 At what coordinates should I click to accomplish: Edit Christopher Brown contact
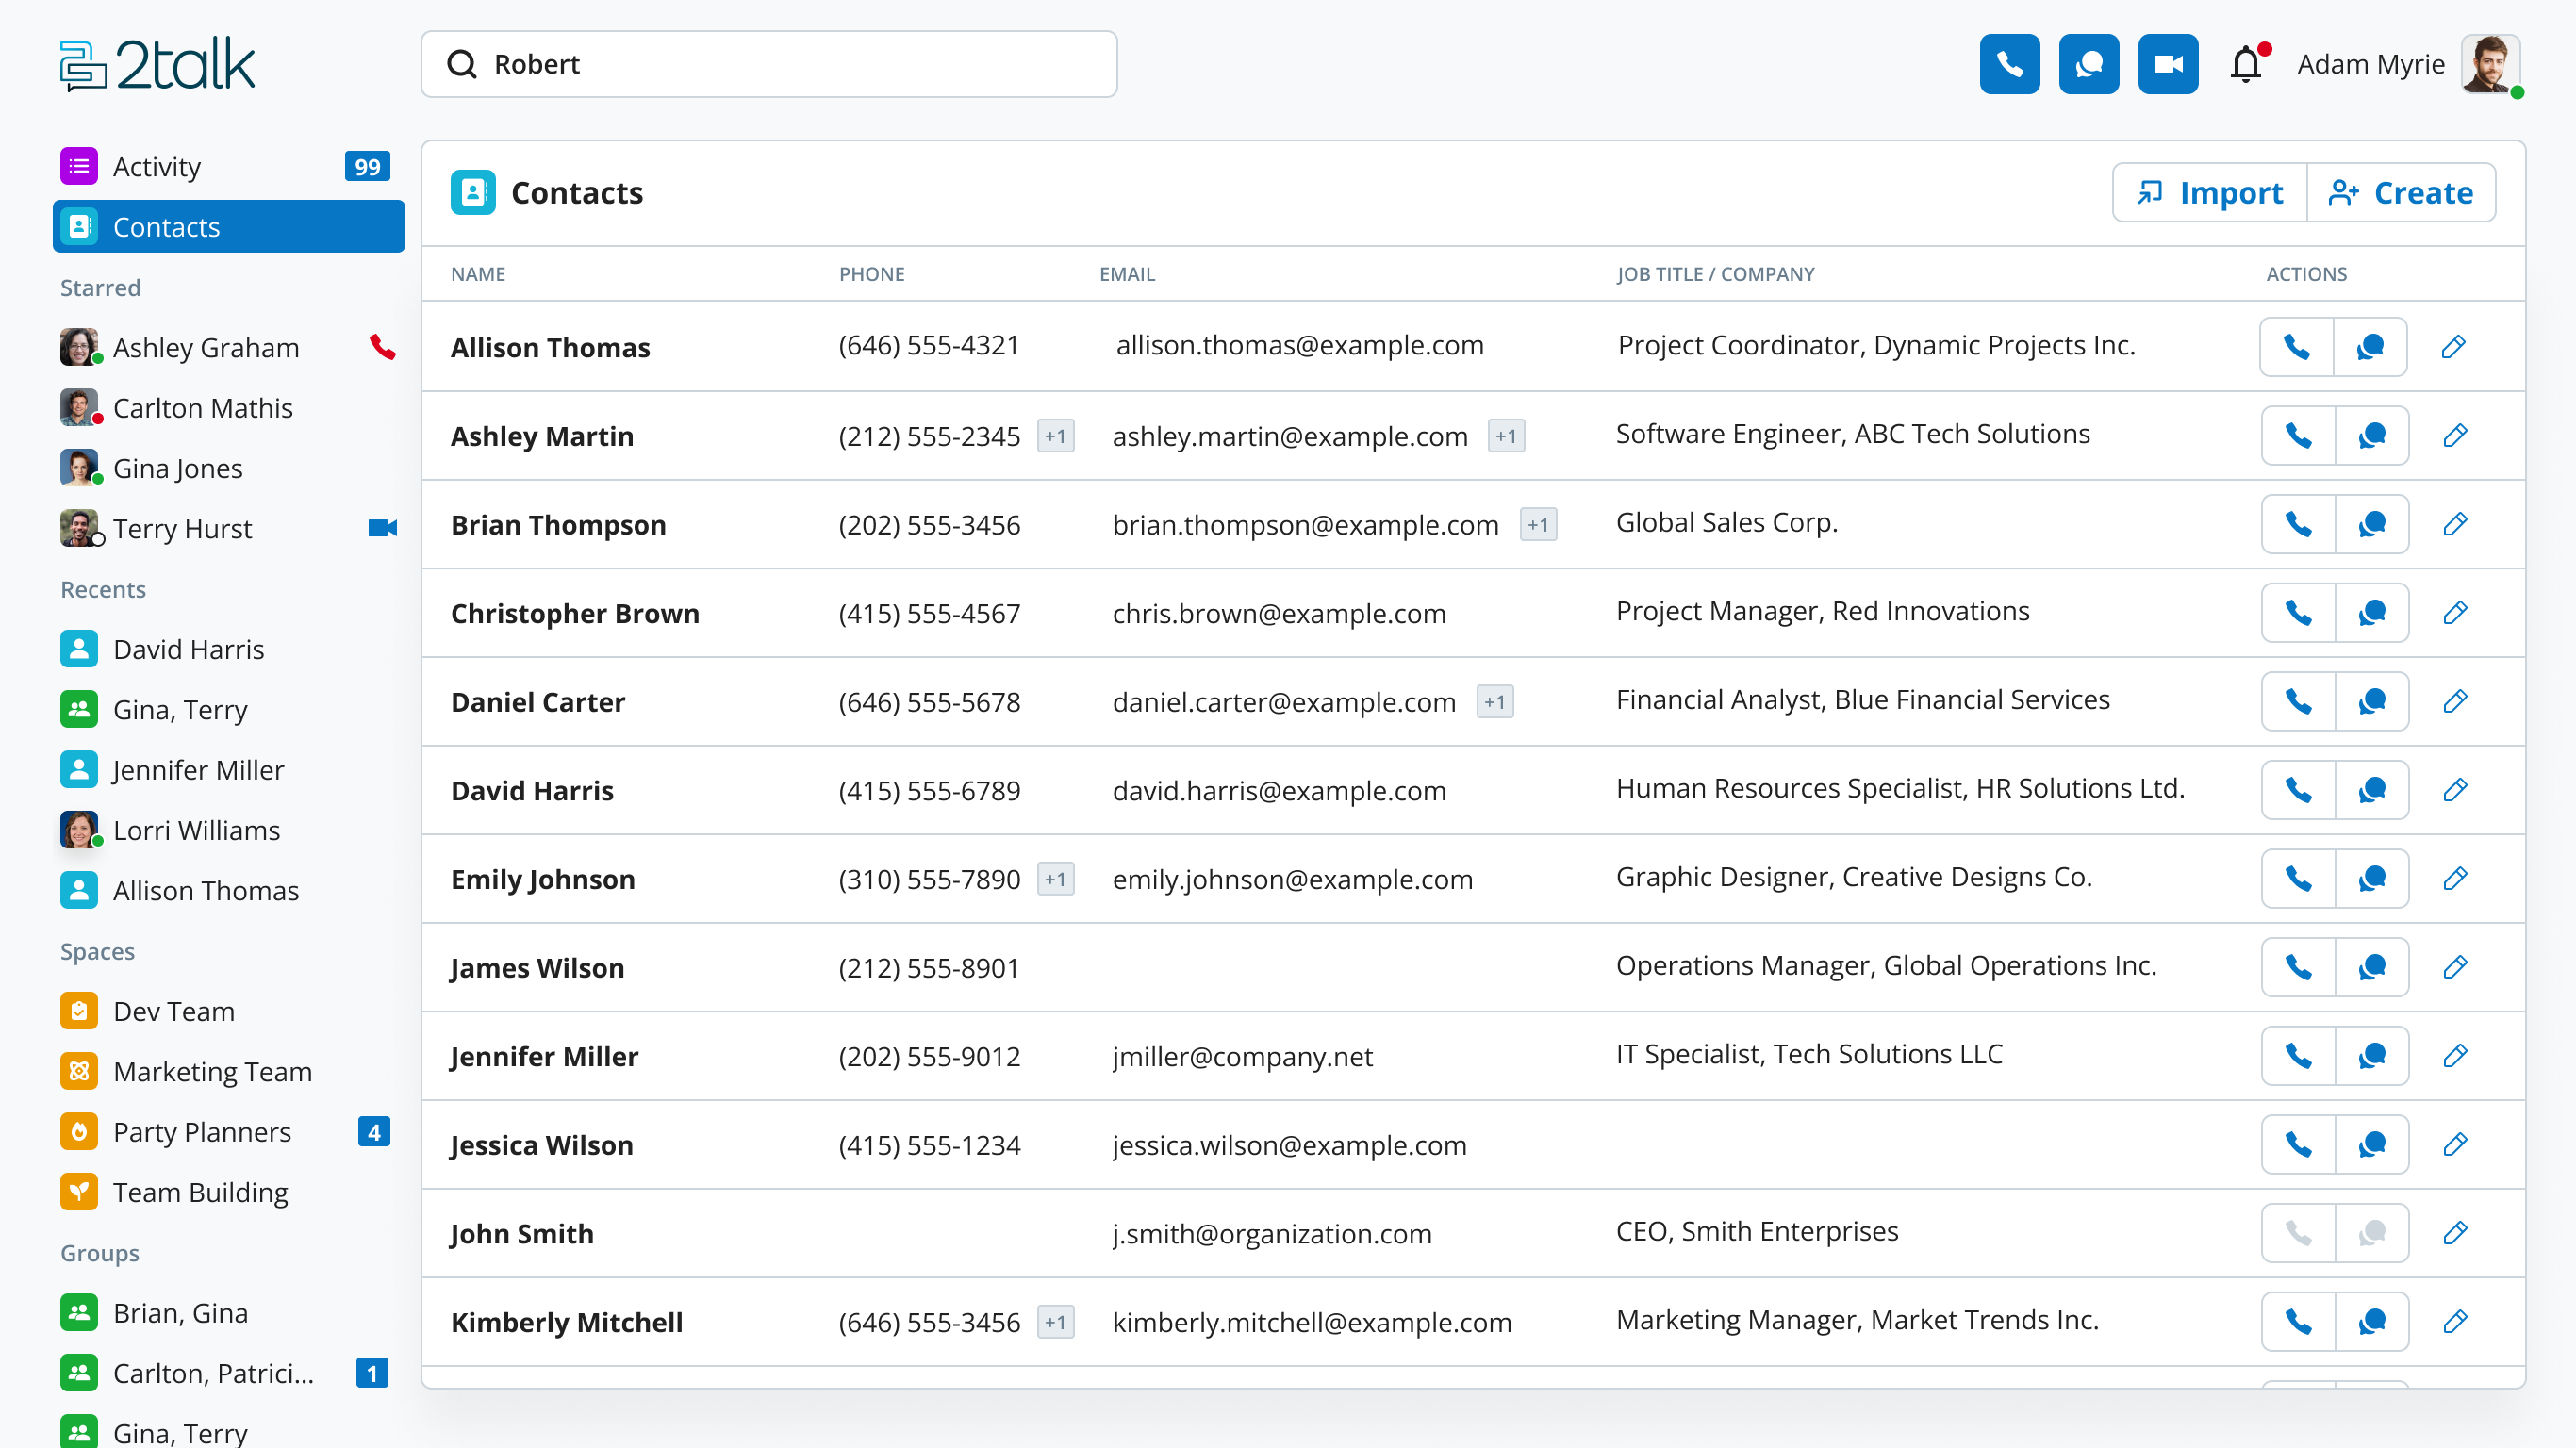tap(2454, 612)
